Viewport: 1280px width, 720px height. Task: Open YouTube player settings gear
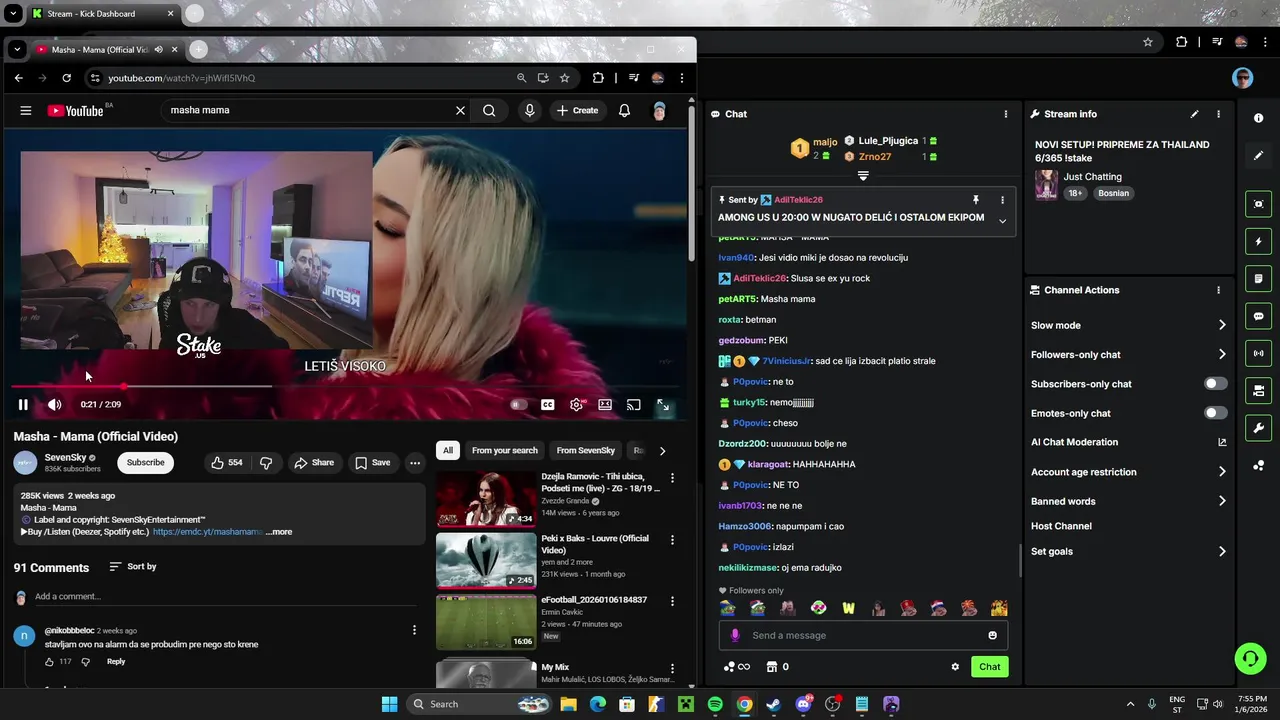[x=576, y=405]
